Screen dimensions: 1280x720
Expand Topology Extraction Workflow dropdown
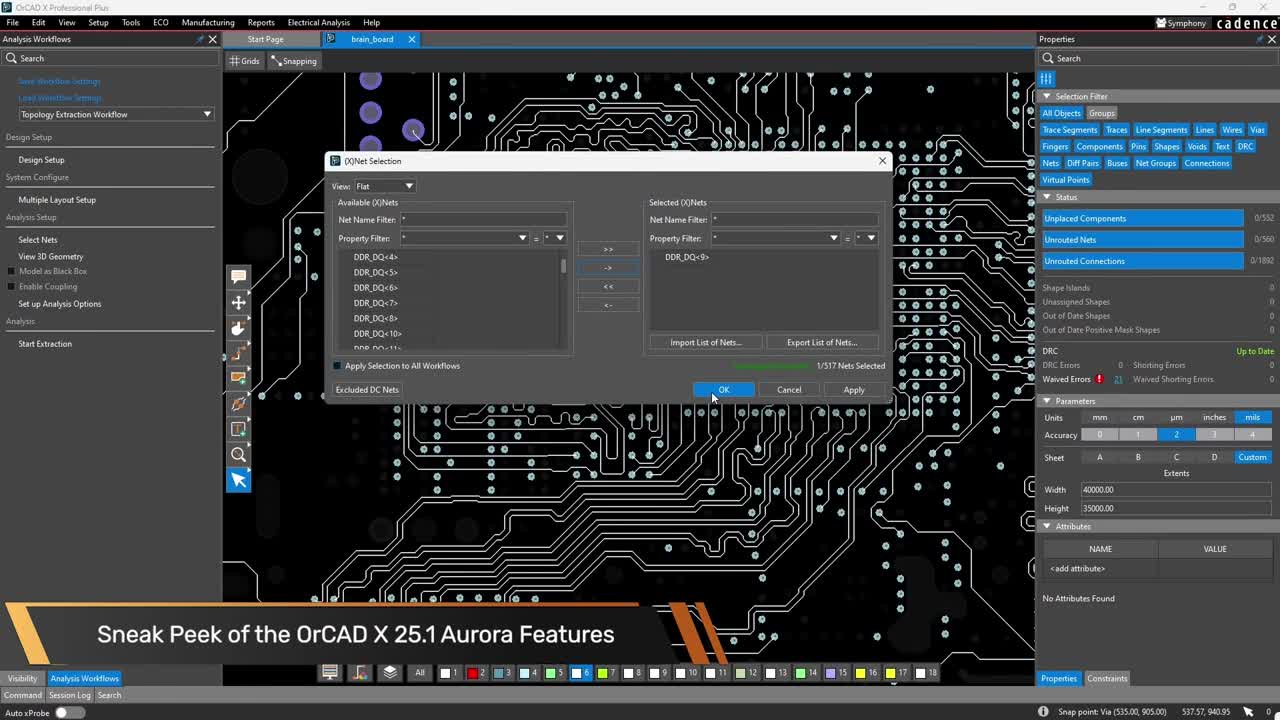[x=116, y=114]
